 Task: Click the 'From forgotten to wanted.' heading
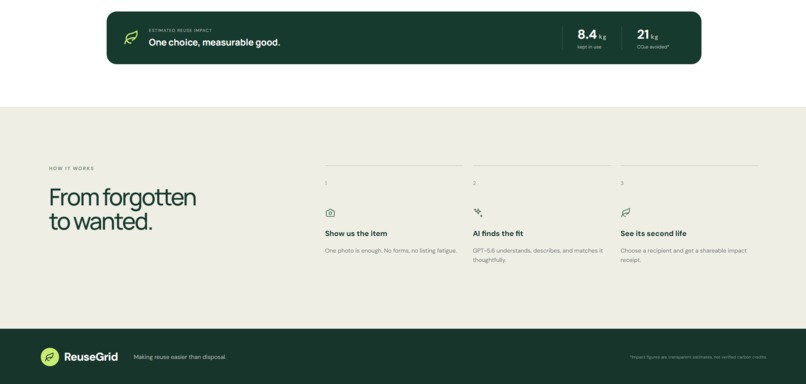click(x=122, y=209)
